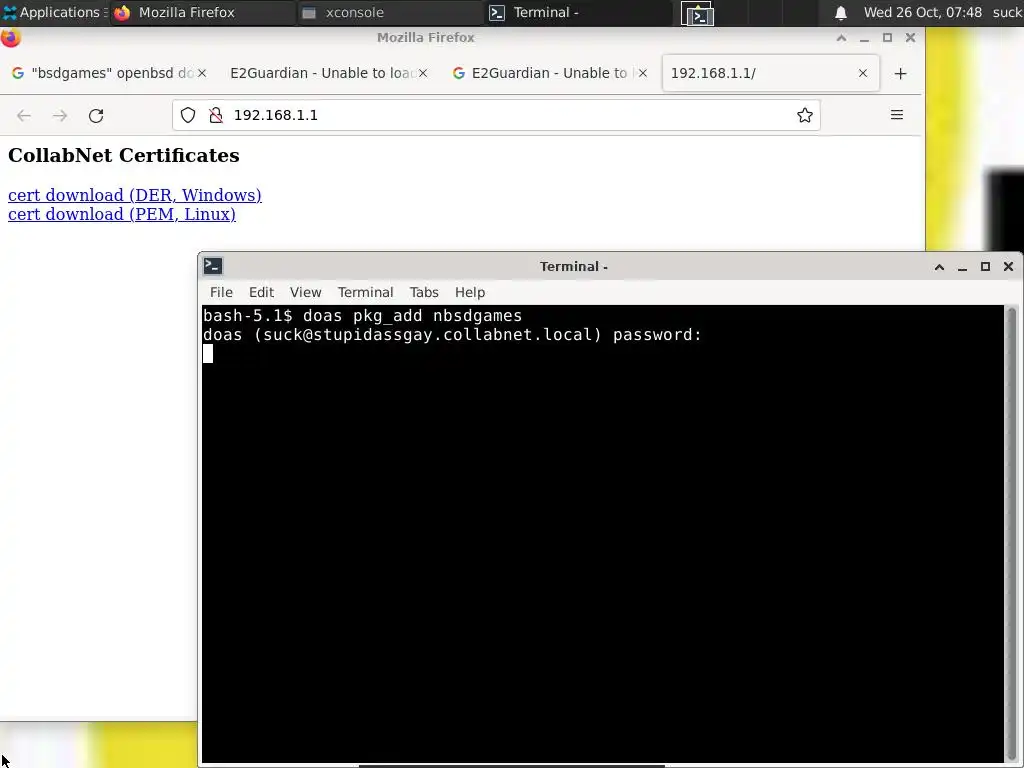
Task: Shade the Terminal window with the up arrow
Action: (x=939, y=266)
